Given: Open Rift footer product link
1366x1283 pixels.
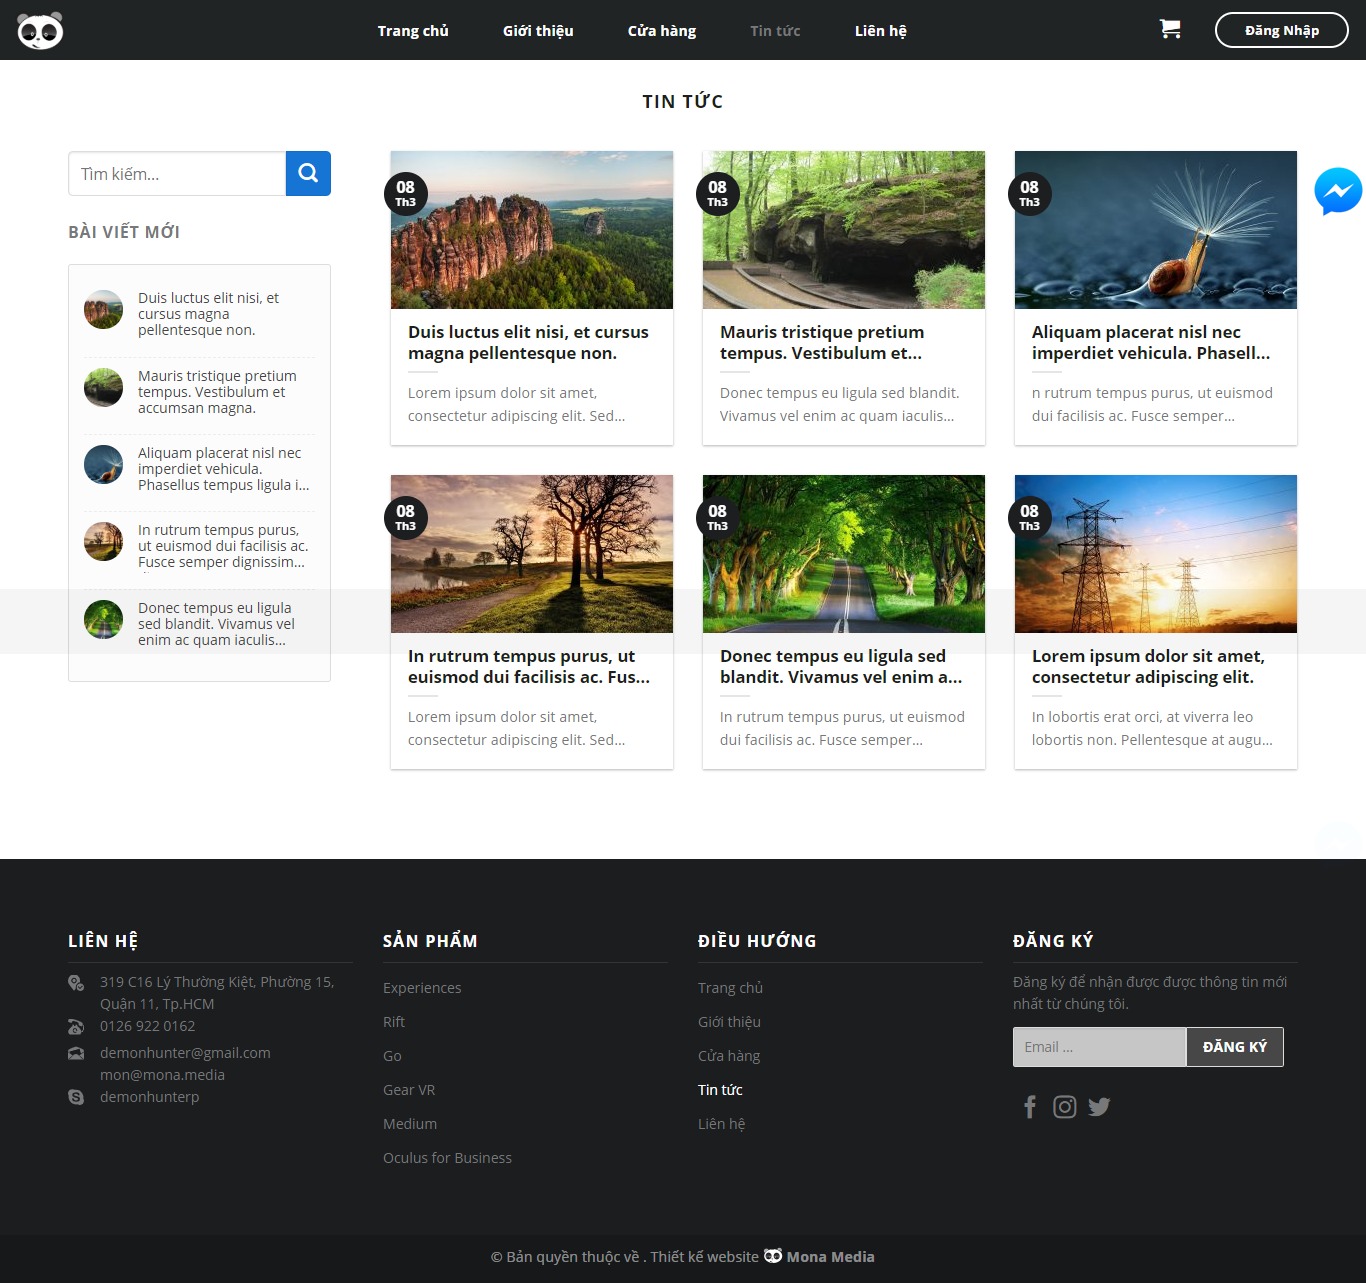Looking at the screenshot, I should [x=394, y=1022].
